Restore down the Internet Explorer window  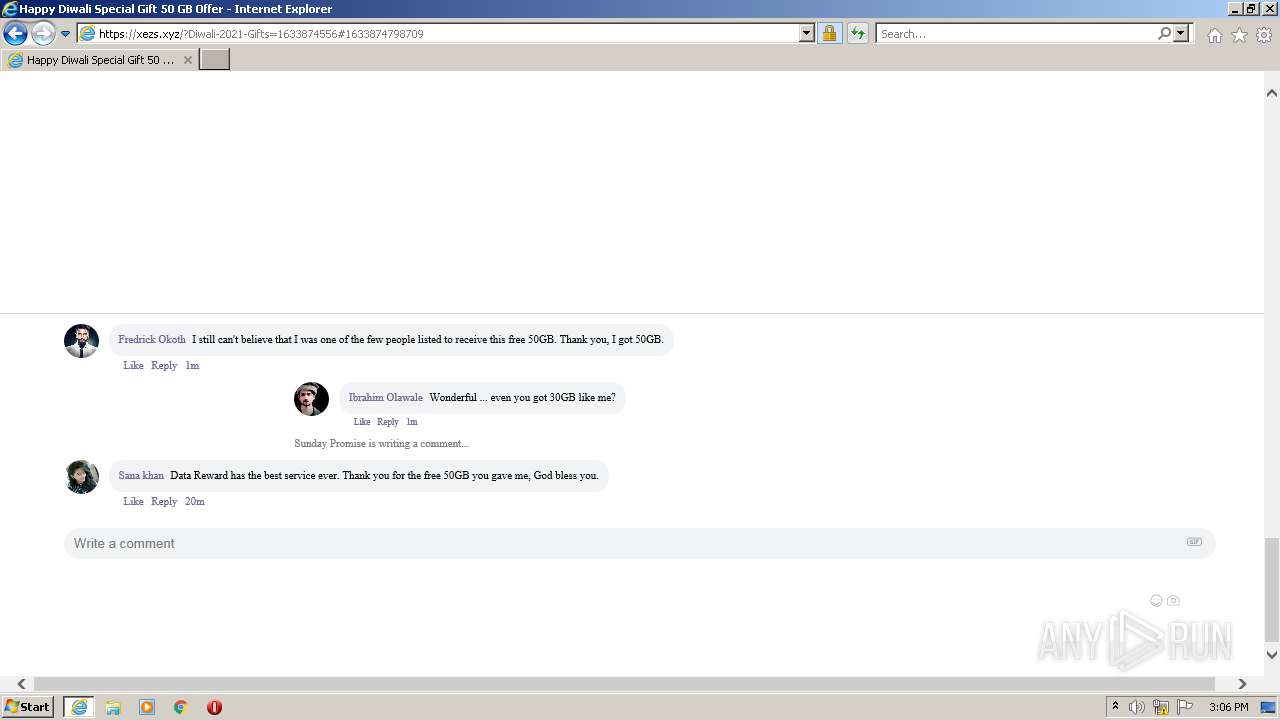tap(1251, 9)
